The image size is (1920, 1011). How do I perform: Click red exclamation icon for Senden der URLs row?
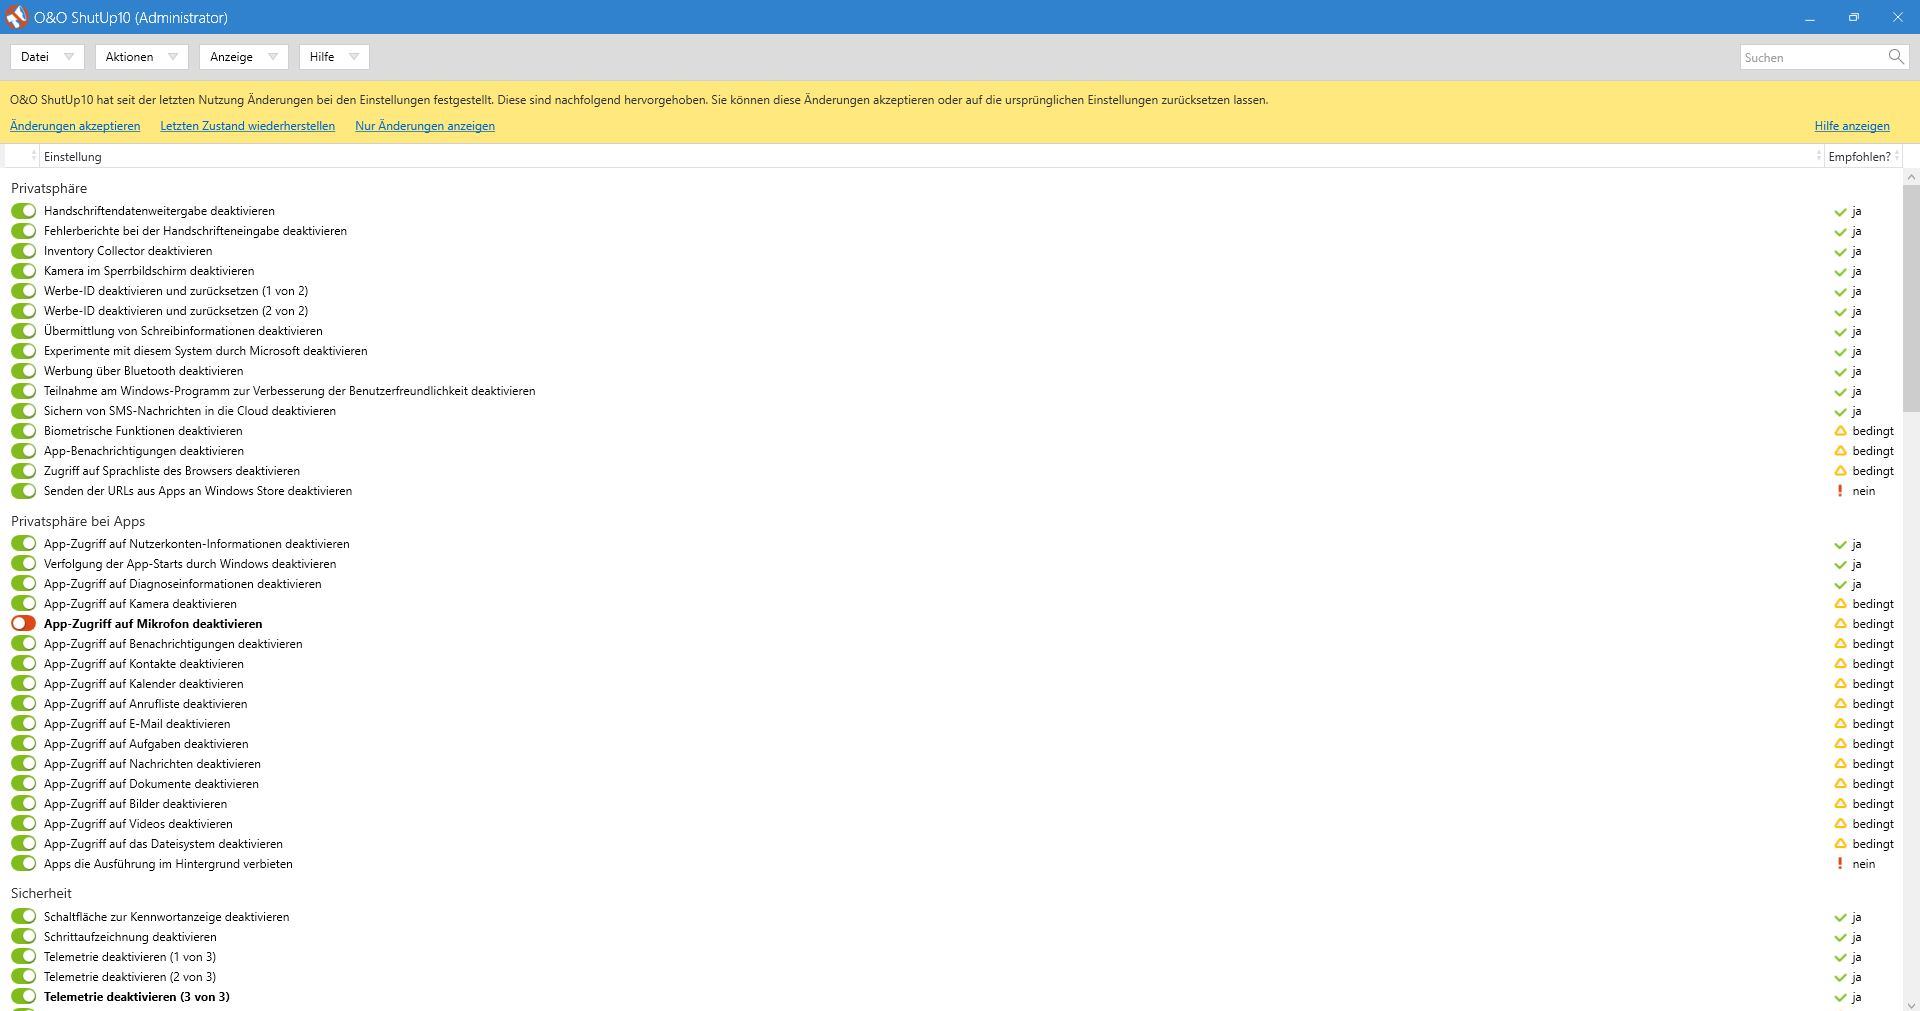(x=1840, y=491)
